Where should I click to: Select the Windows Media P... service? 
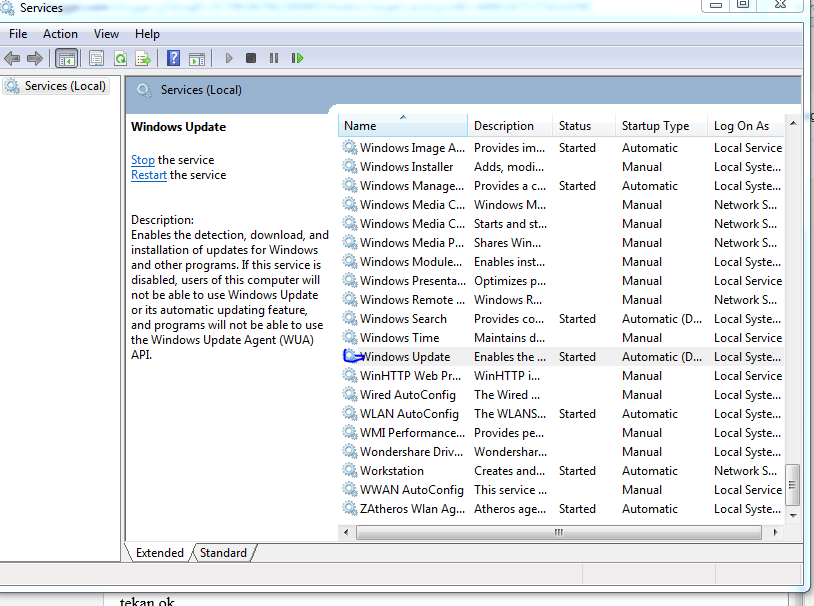(412, 243)
